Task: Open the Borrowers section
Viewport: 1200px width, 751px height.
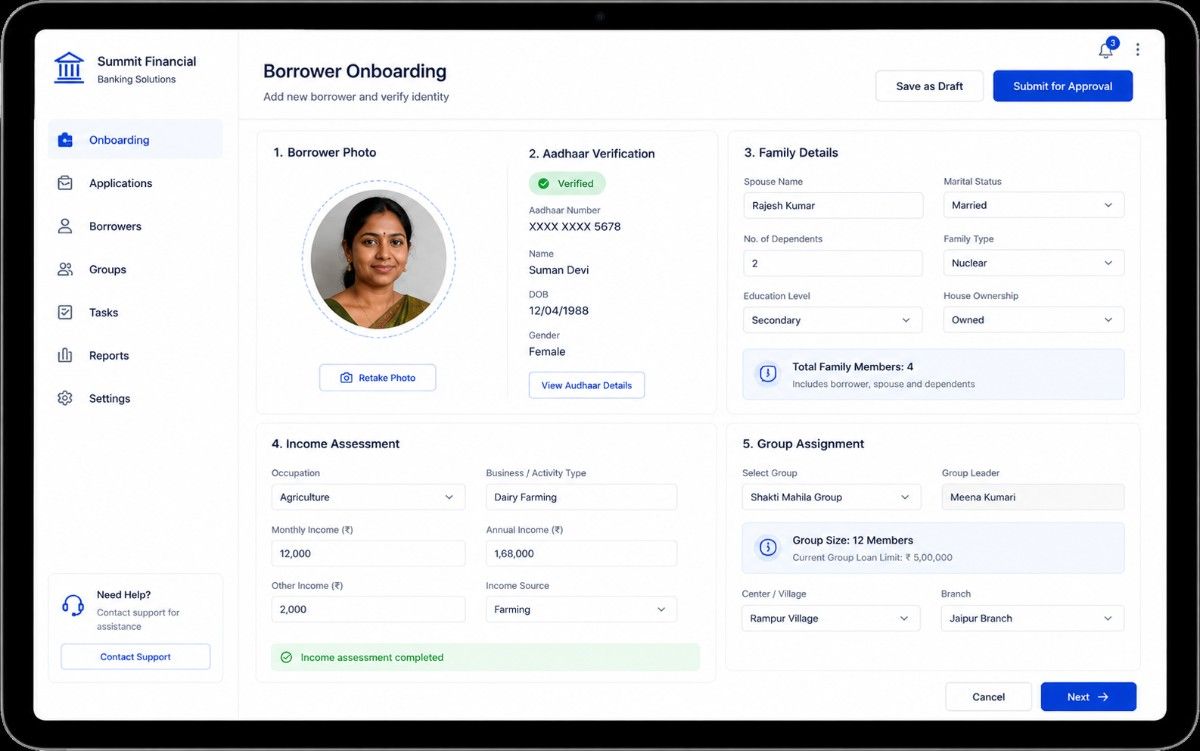Action: (135, 226)
